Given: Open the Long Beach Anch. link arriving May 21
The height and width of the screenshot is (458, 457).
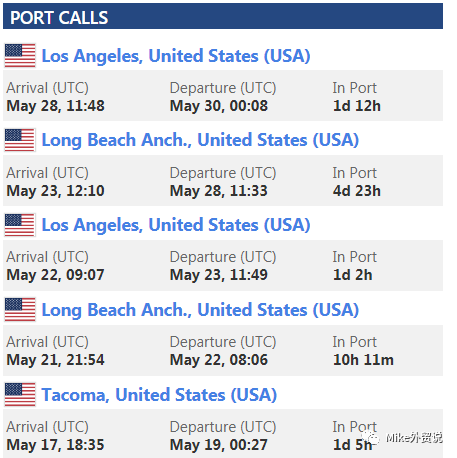Looking at the screenshot, I should [200, 310].
